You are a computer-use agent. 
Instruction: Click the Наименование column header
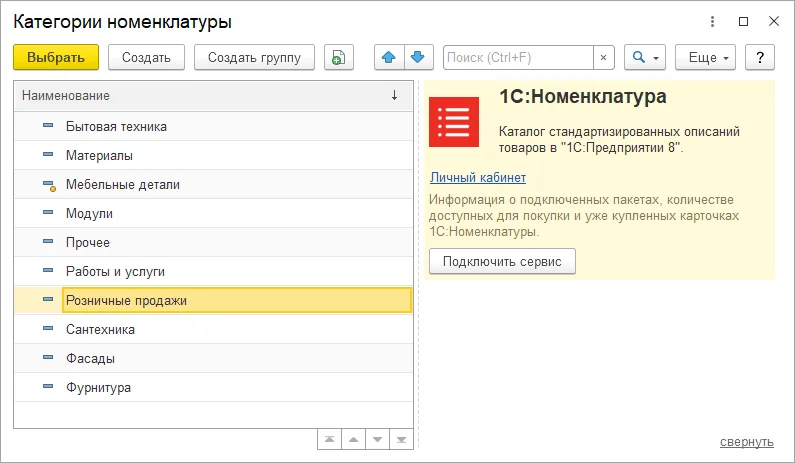pos(213,95)
